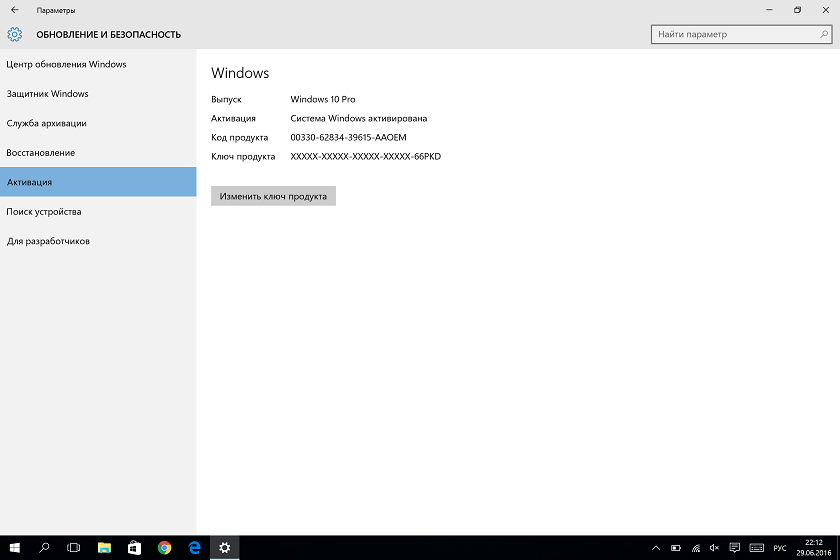Select the Активация section
This screenshot has width=840, height=560.
coord(98,182)
